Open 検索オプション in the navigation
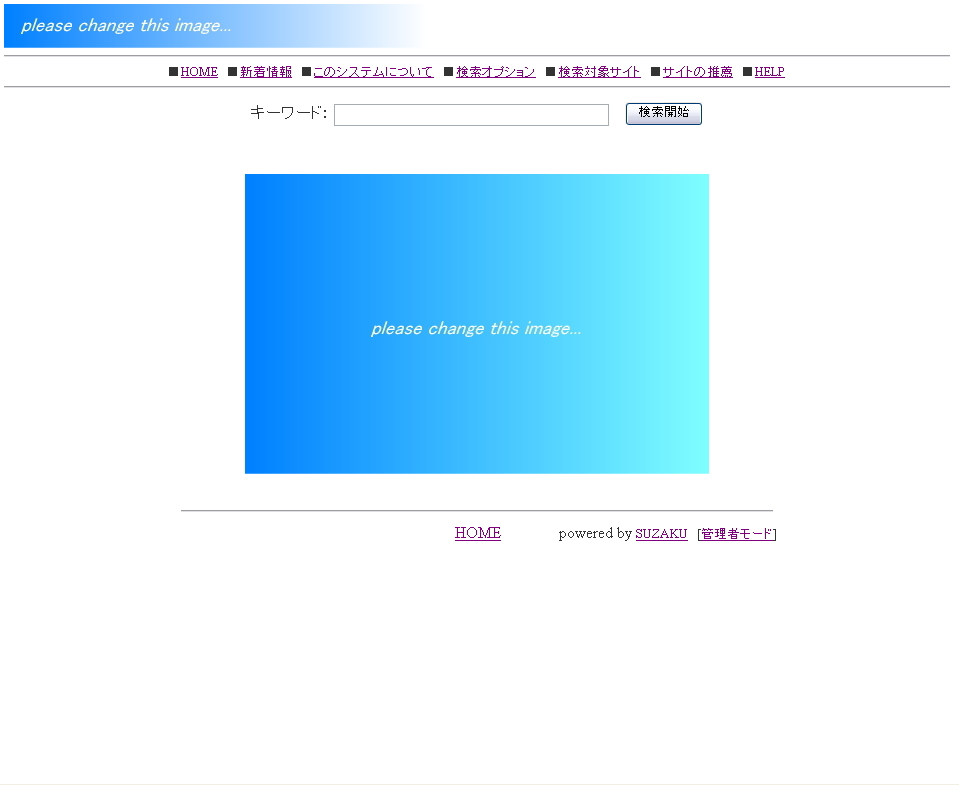 point(496,72)
